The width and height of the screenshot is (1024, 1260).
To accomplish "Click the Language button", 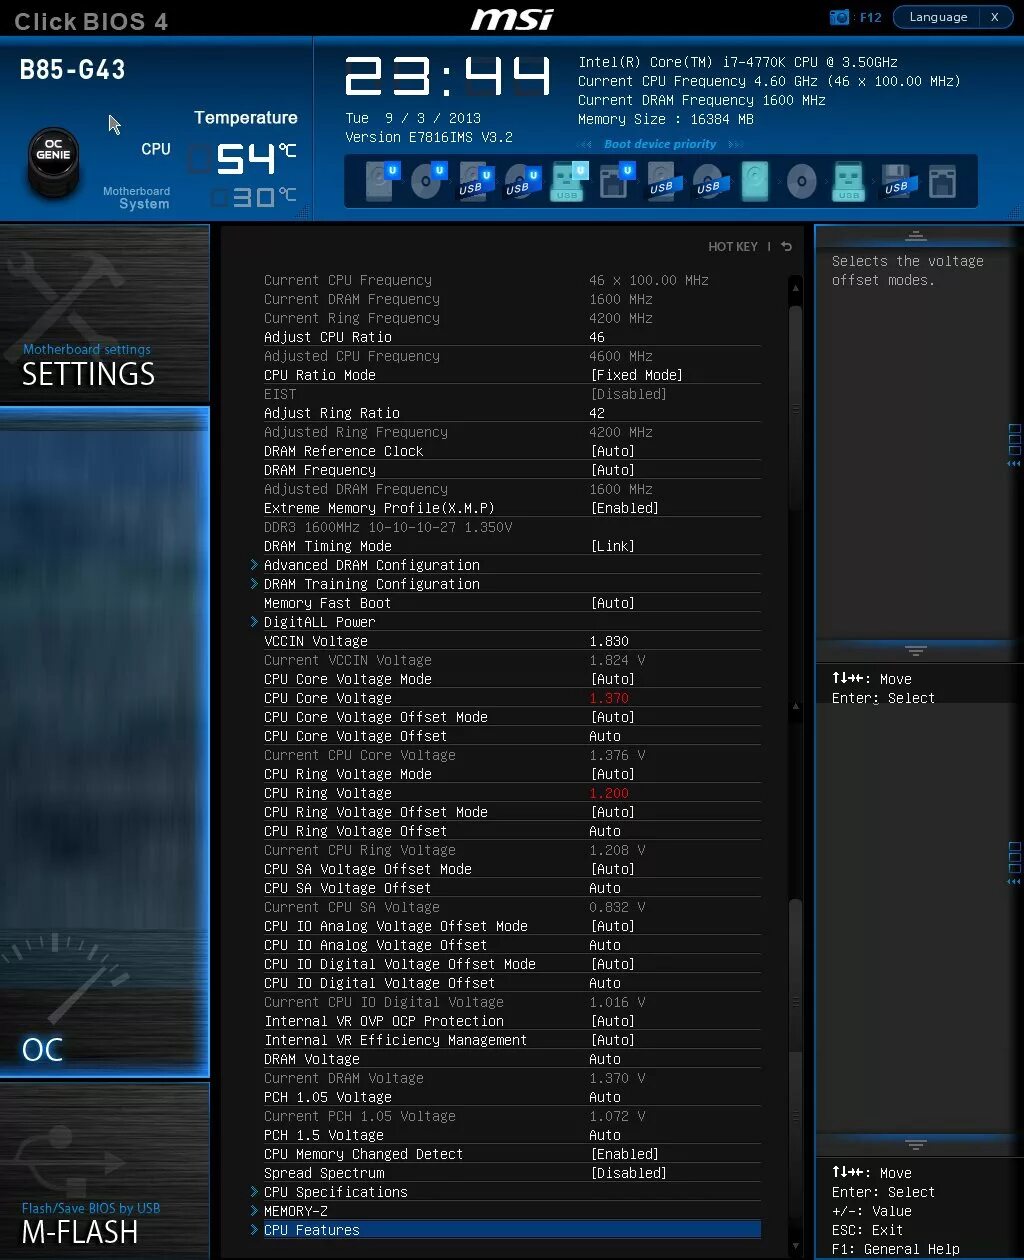I will tap(938, 17).
